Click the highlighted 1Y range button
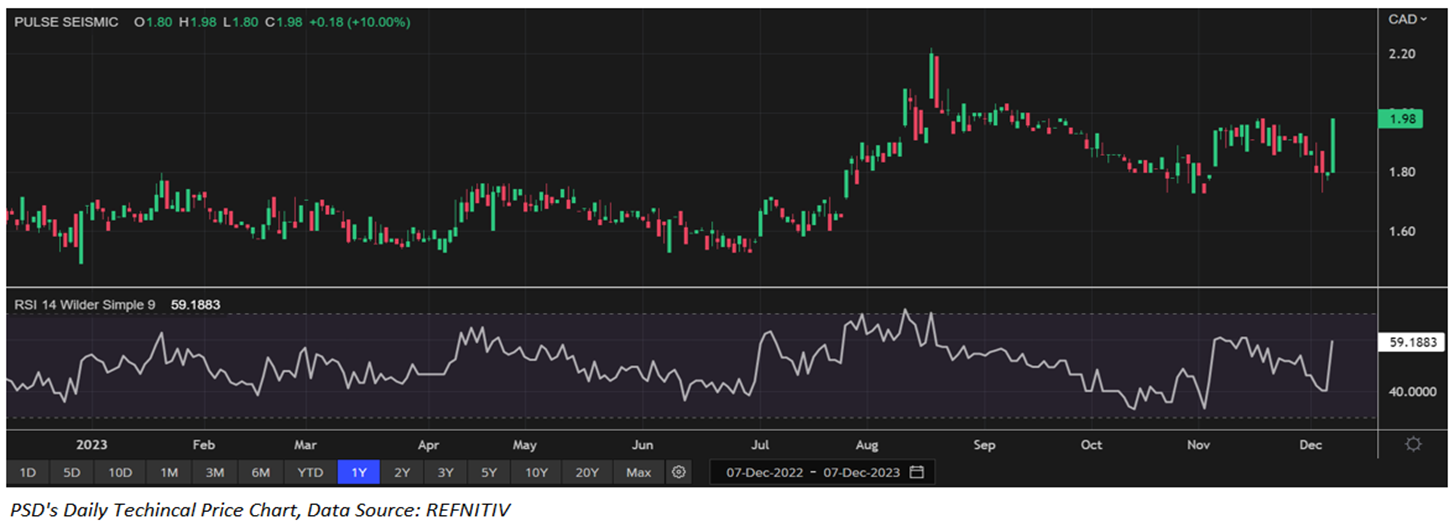 click(358, 472)
